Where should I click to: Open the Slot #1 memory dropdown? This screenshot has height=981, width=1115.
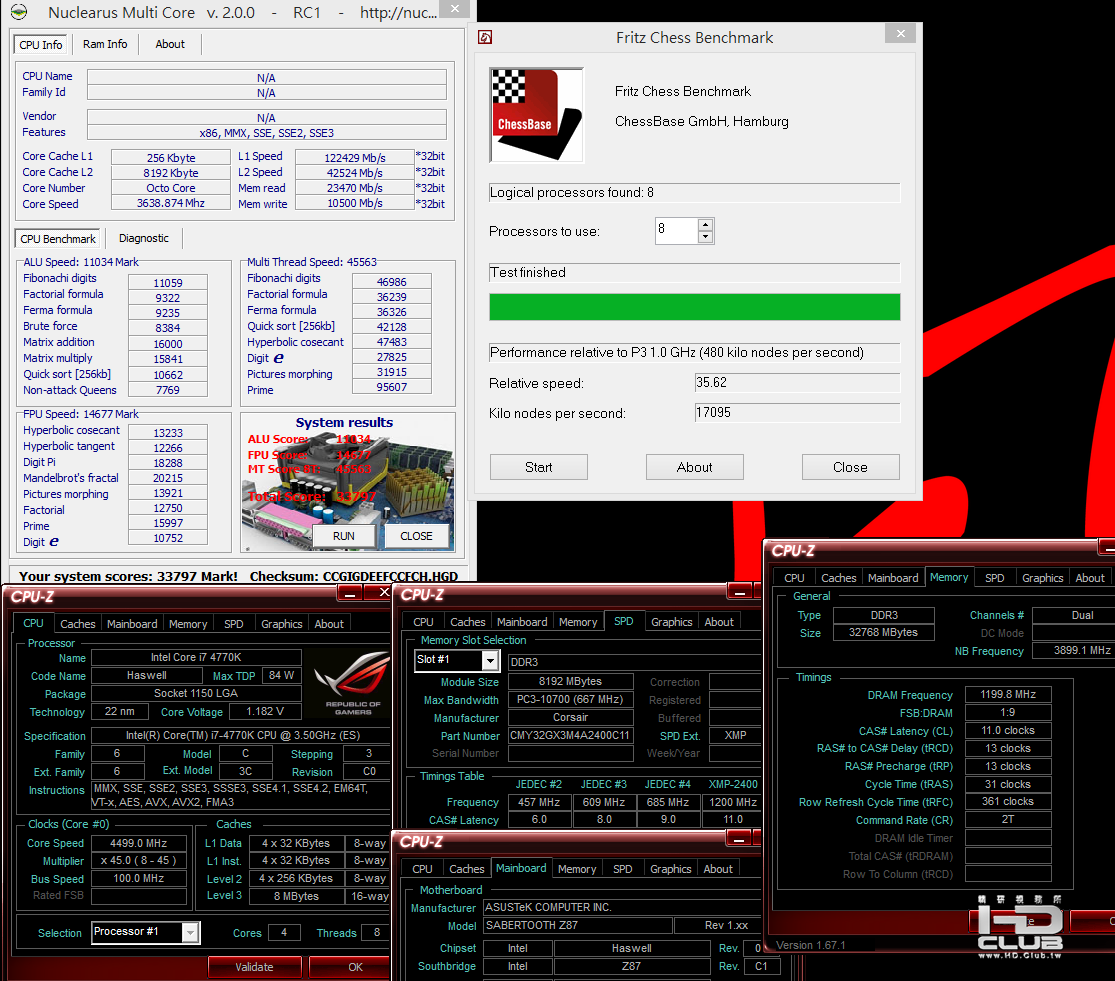pos(490,660)
